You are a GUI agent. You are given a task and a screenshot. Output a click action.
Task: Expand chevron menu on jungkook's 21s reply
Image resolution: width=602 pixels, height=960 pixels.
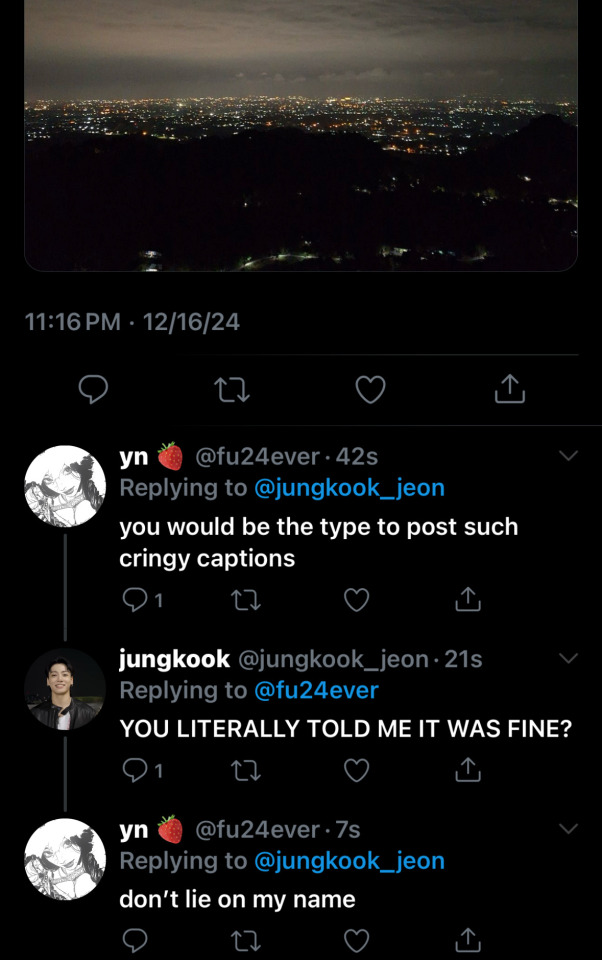coord(568,658)
